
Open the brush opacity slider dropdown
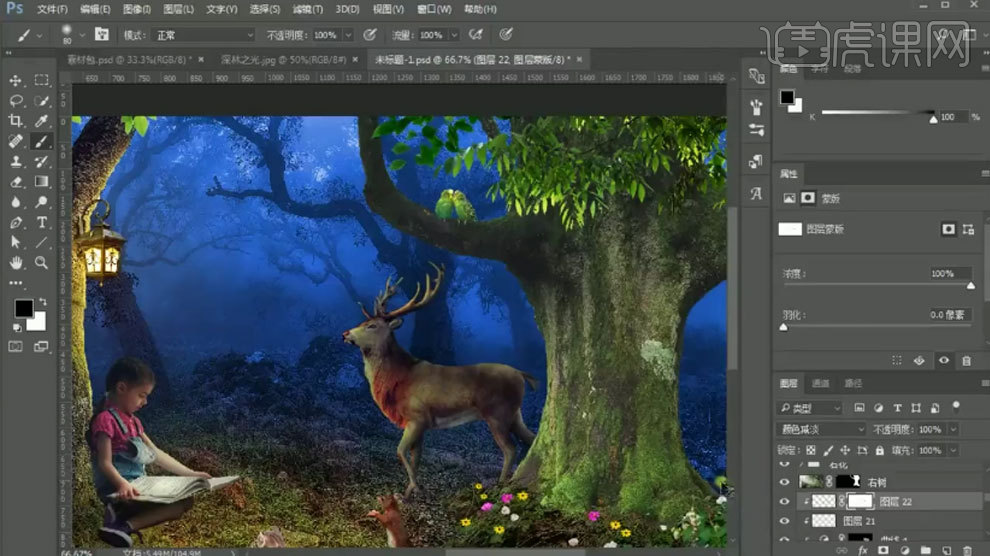tap(348, 35)
